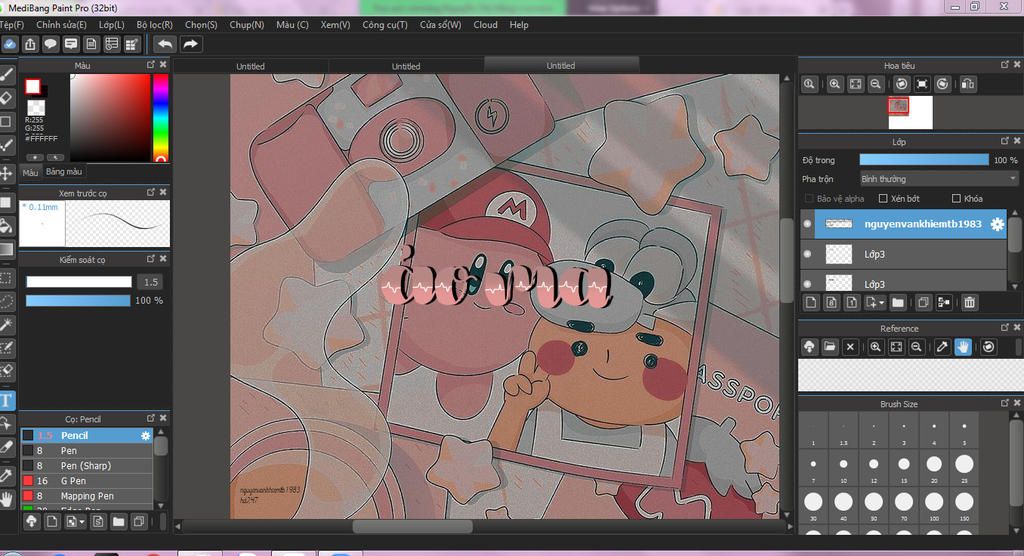Open layer settings gear for nguyenvankhiemtb1983
Image resolution: width=1024 pixels, height=556 pixels.
(x=997, y=224)
